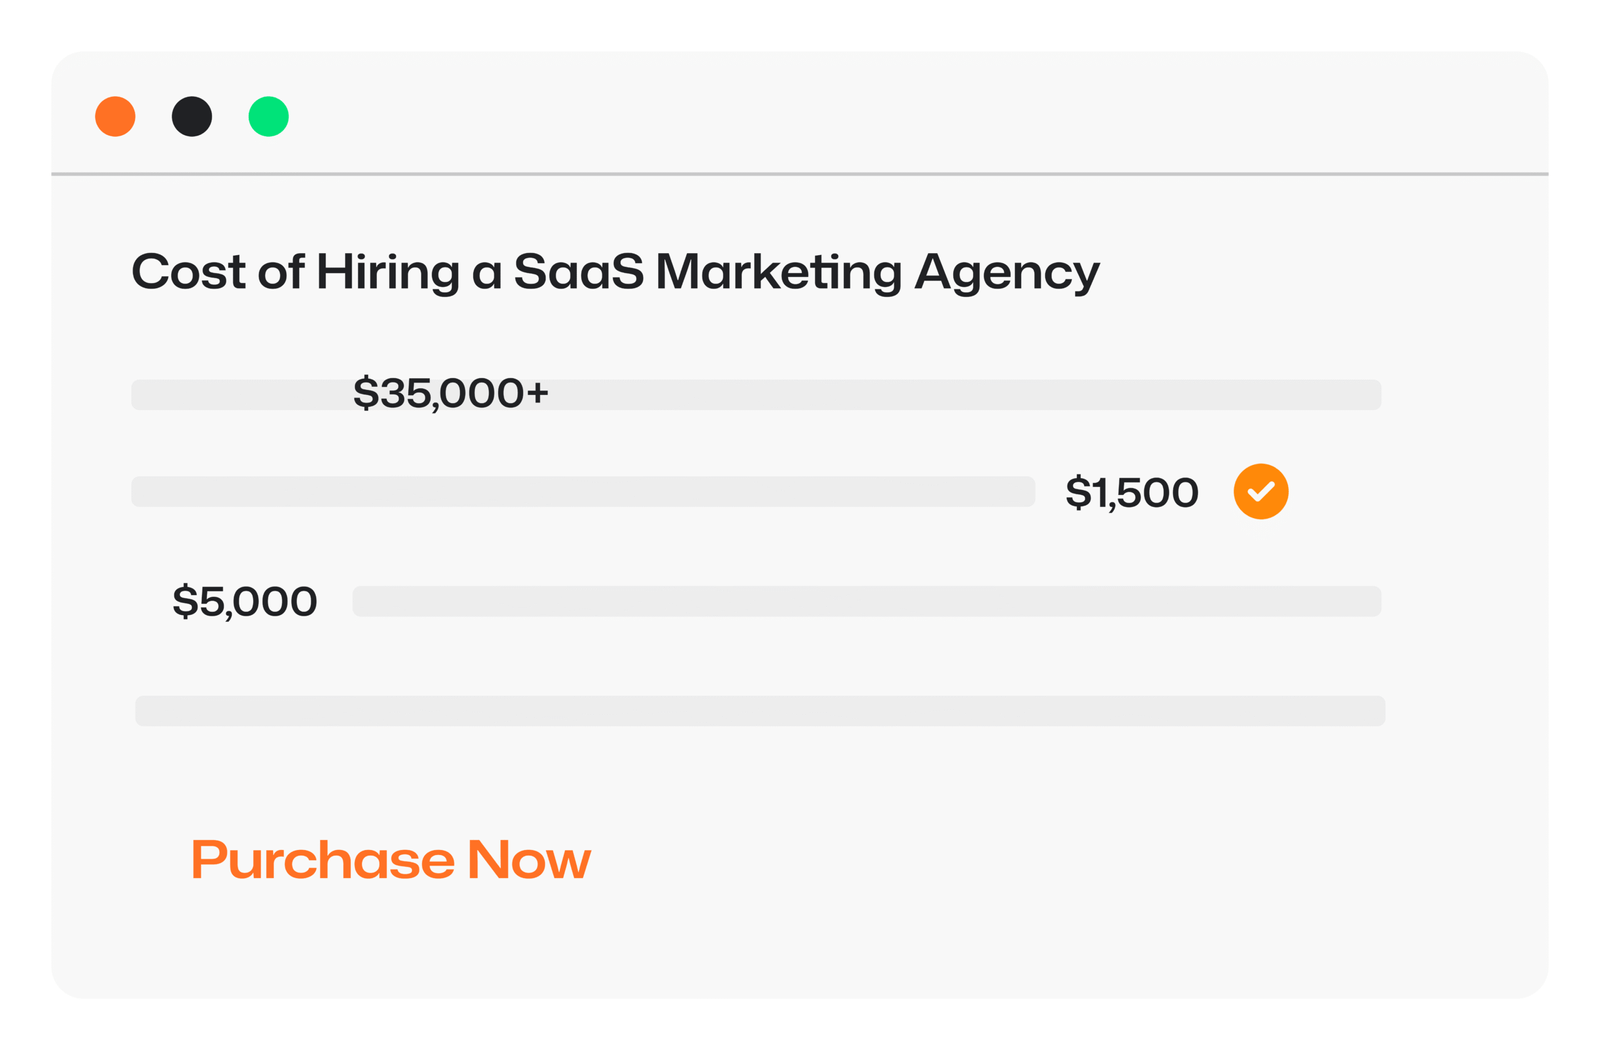
Task: Click the word "Marketing" in the heading
Action: tap(778, 272)
